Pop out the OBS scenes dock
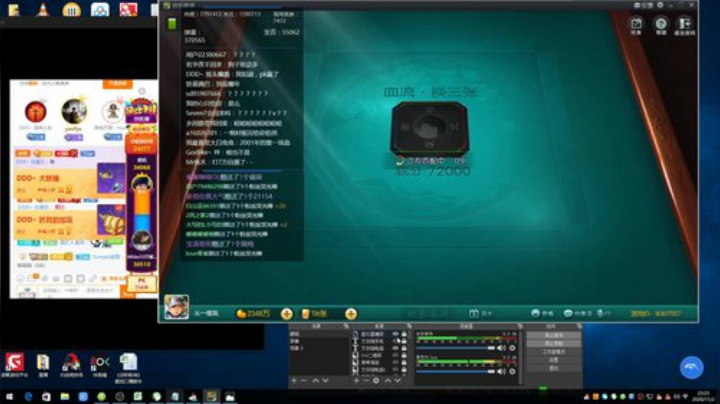This screenshot has width=720, height=404. click(x=345, y=326)
